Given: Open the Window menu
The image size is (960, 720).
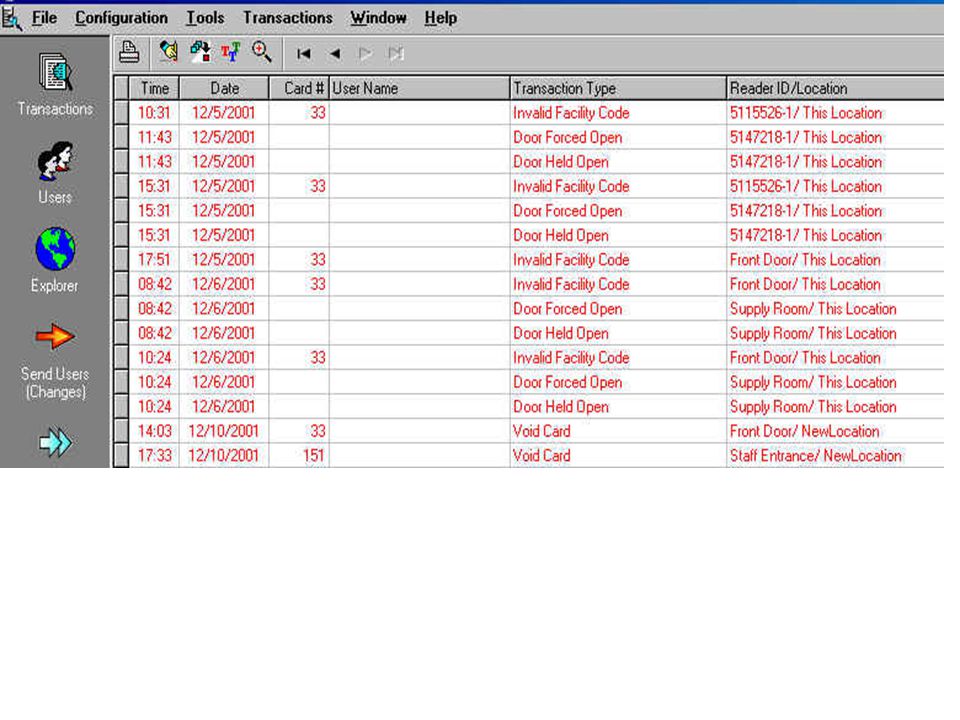Looking at the screenshot, I should tap(378, 18).
